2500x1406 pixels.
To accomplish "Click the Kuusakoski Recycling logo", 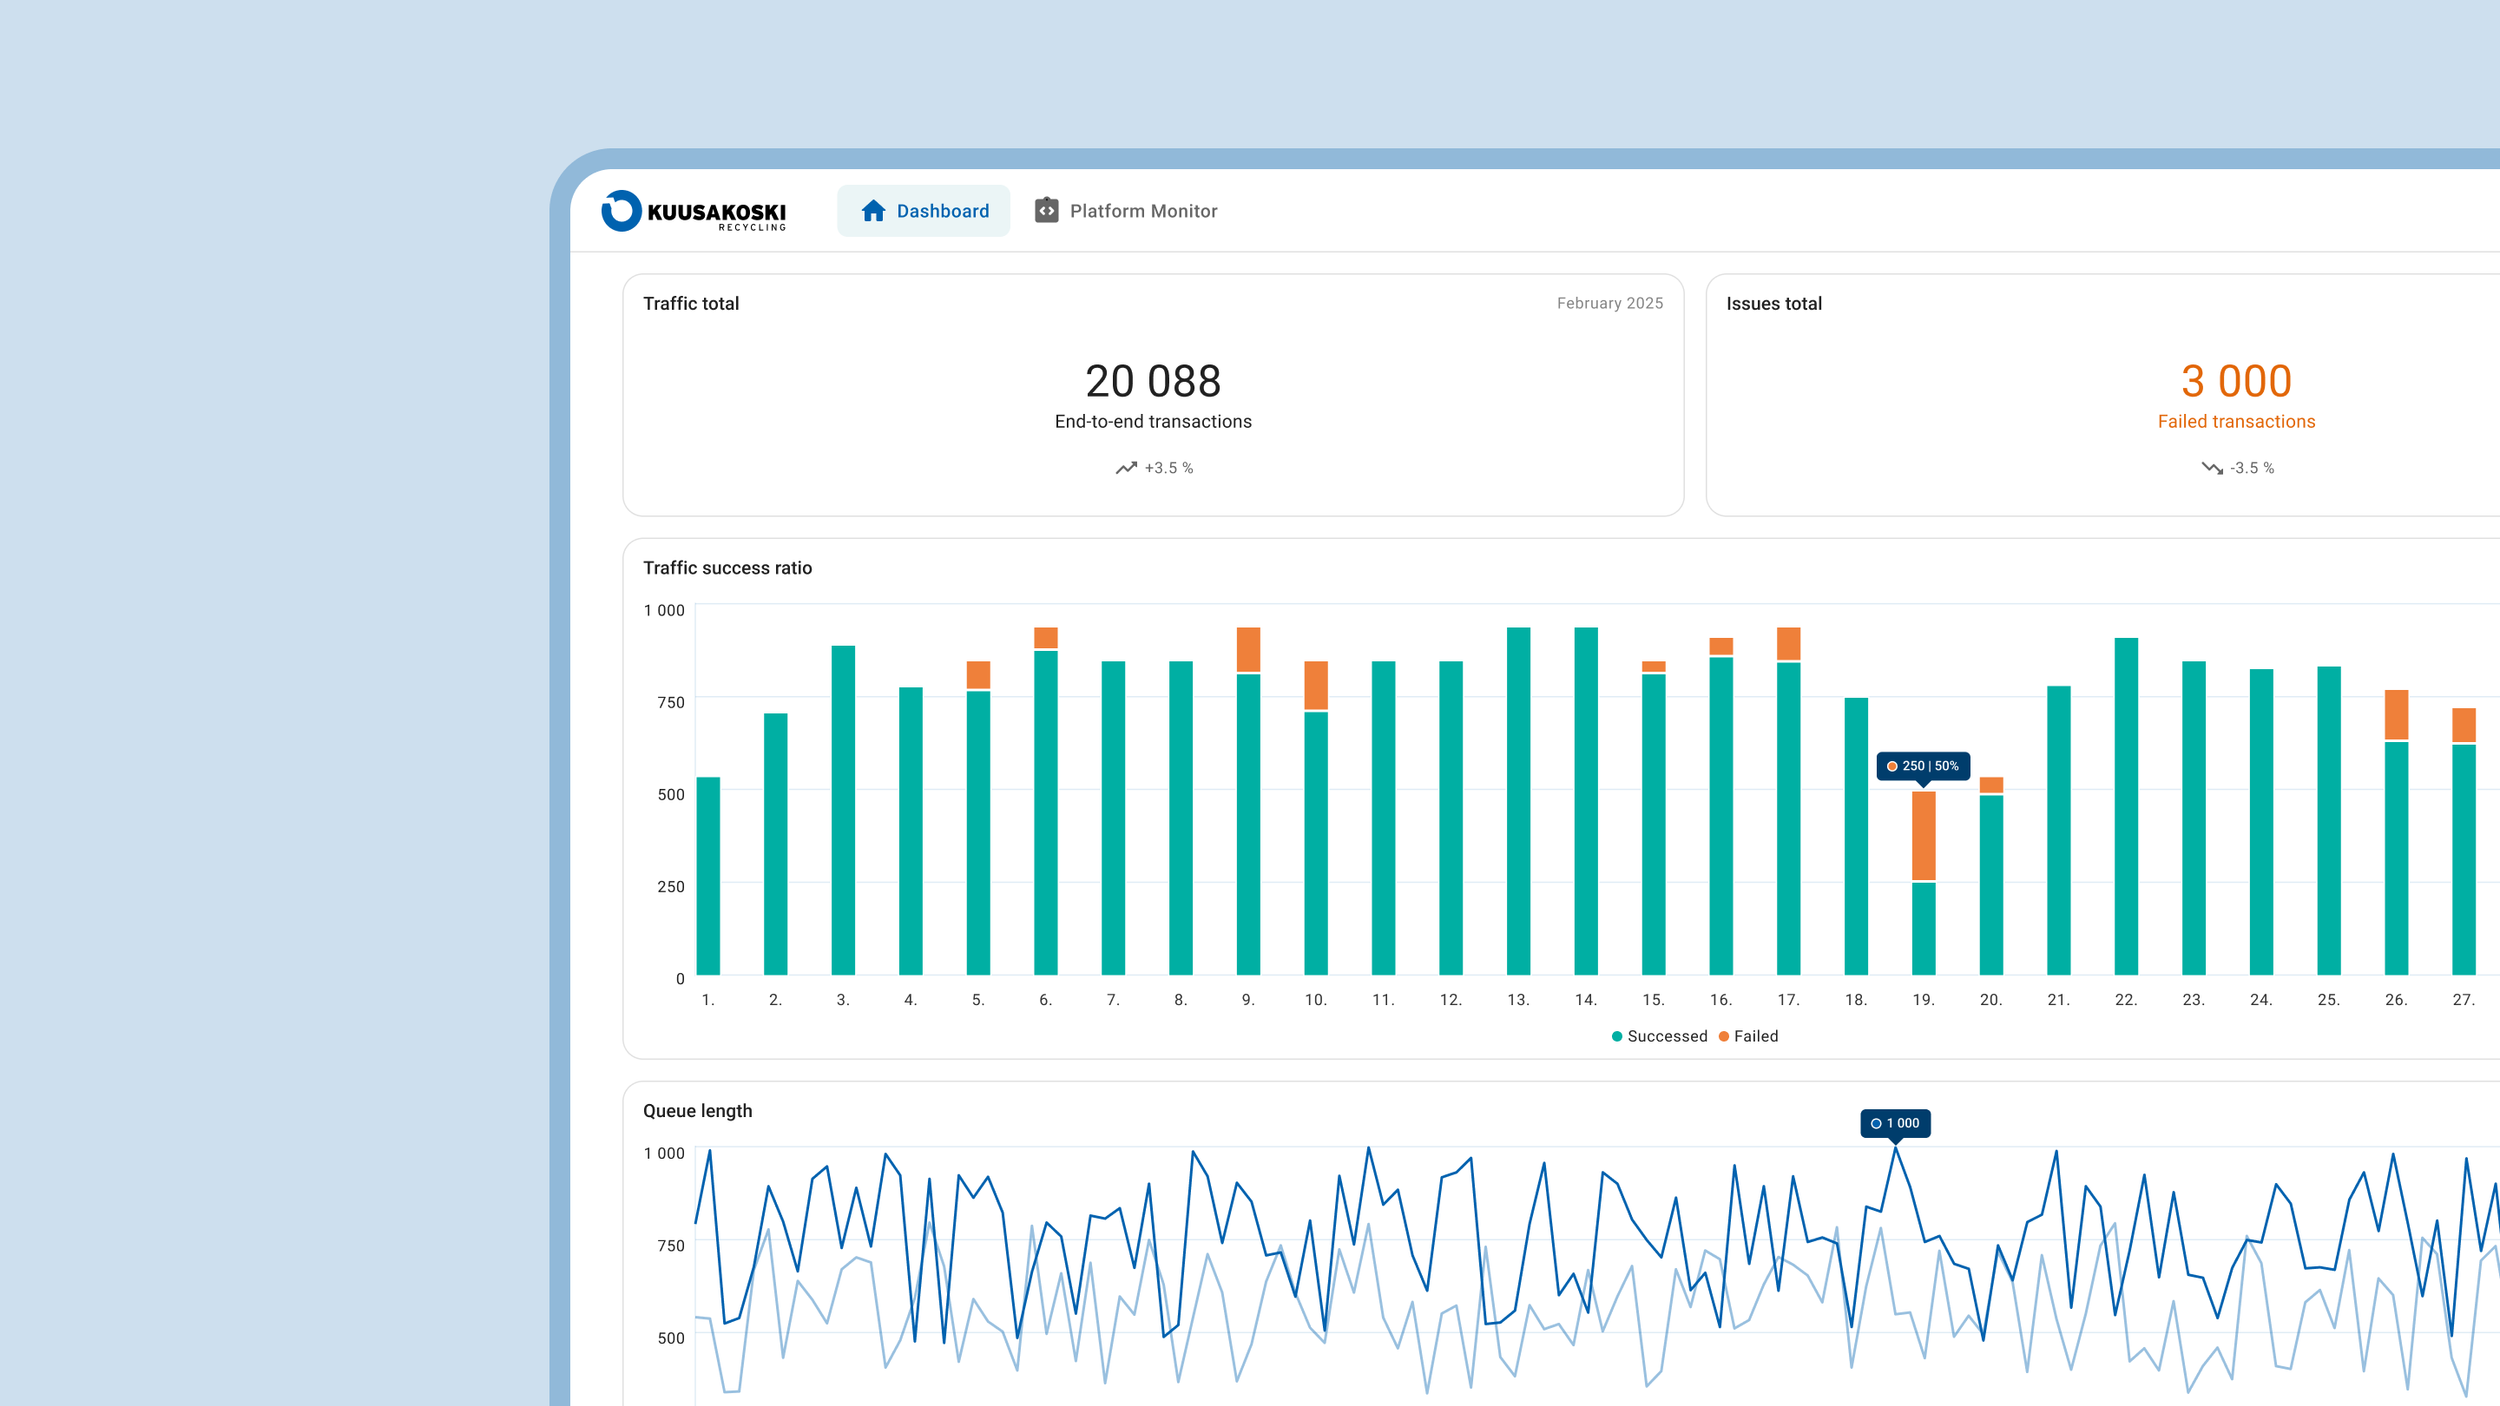I will [x=693, y=211].
